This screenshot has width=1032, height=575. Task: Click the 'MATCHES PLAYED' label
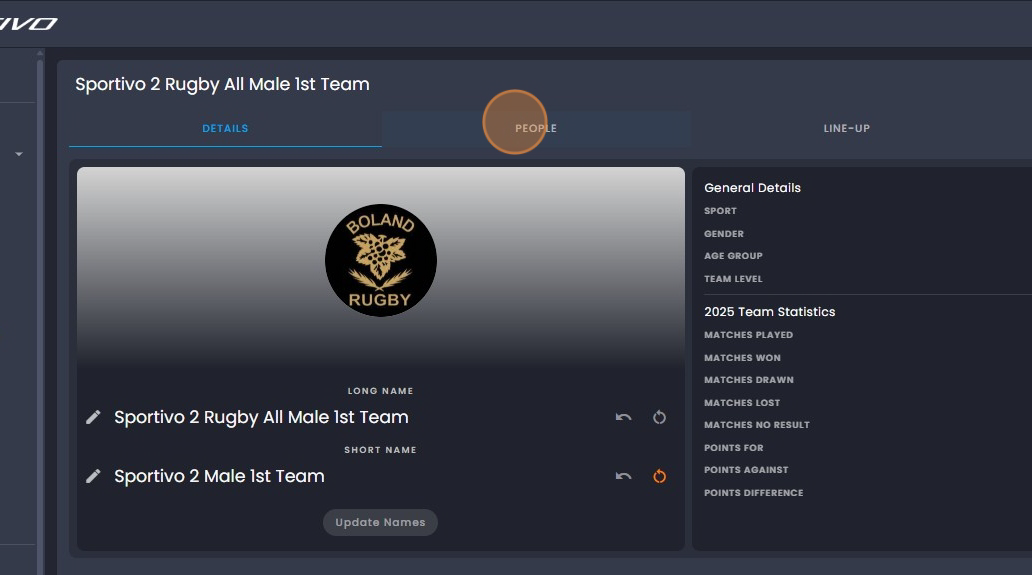pyautogui.click(x=748, y=335)
